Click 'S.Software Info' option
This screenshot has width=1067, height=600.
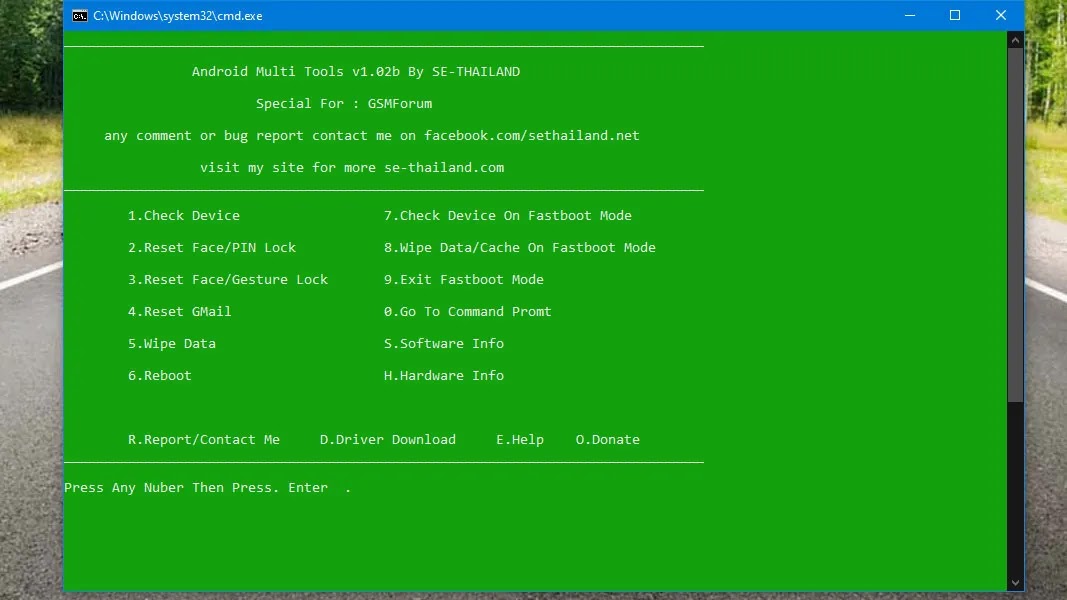point(444,344)
